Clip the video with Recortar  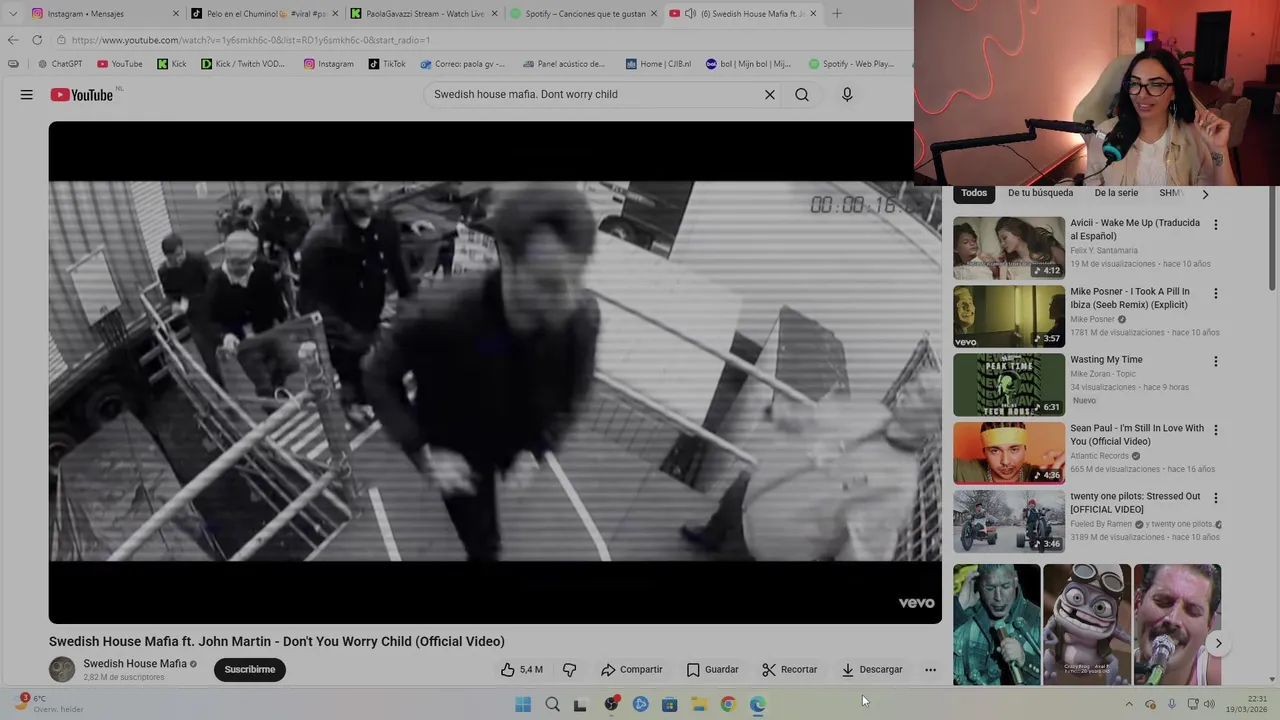[x=789, y=670]
